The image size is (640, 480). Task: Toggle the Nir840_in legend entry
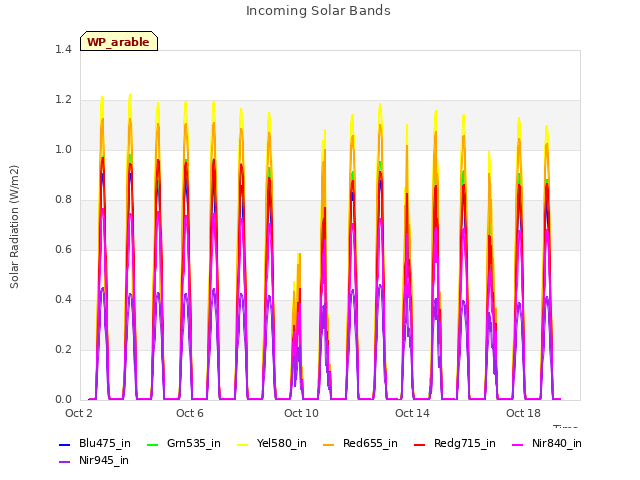[x=547, y=444]
